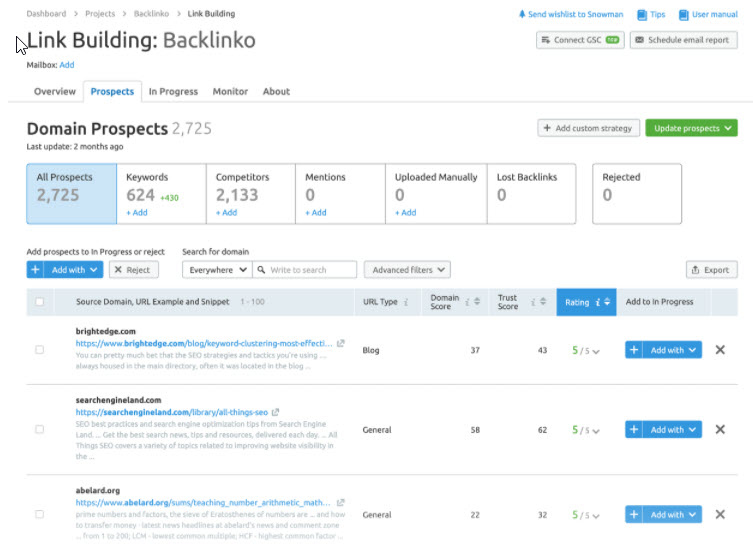
Task: Reject brightedge.com with its X icon
Action: 720,350
